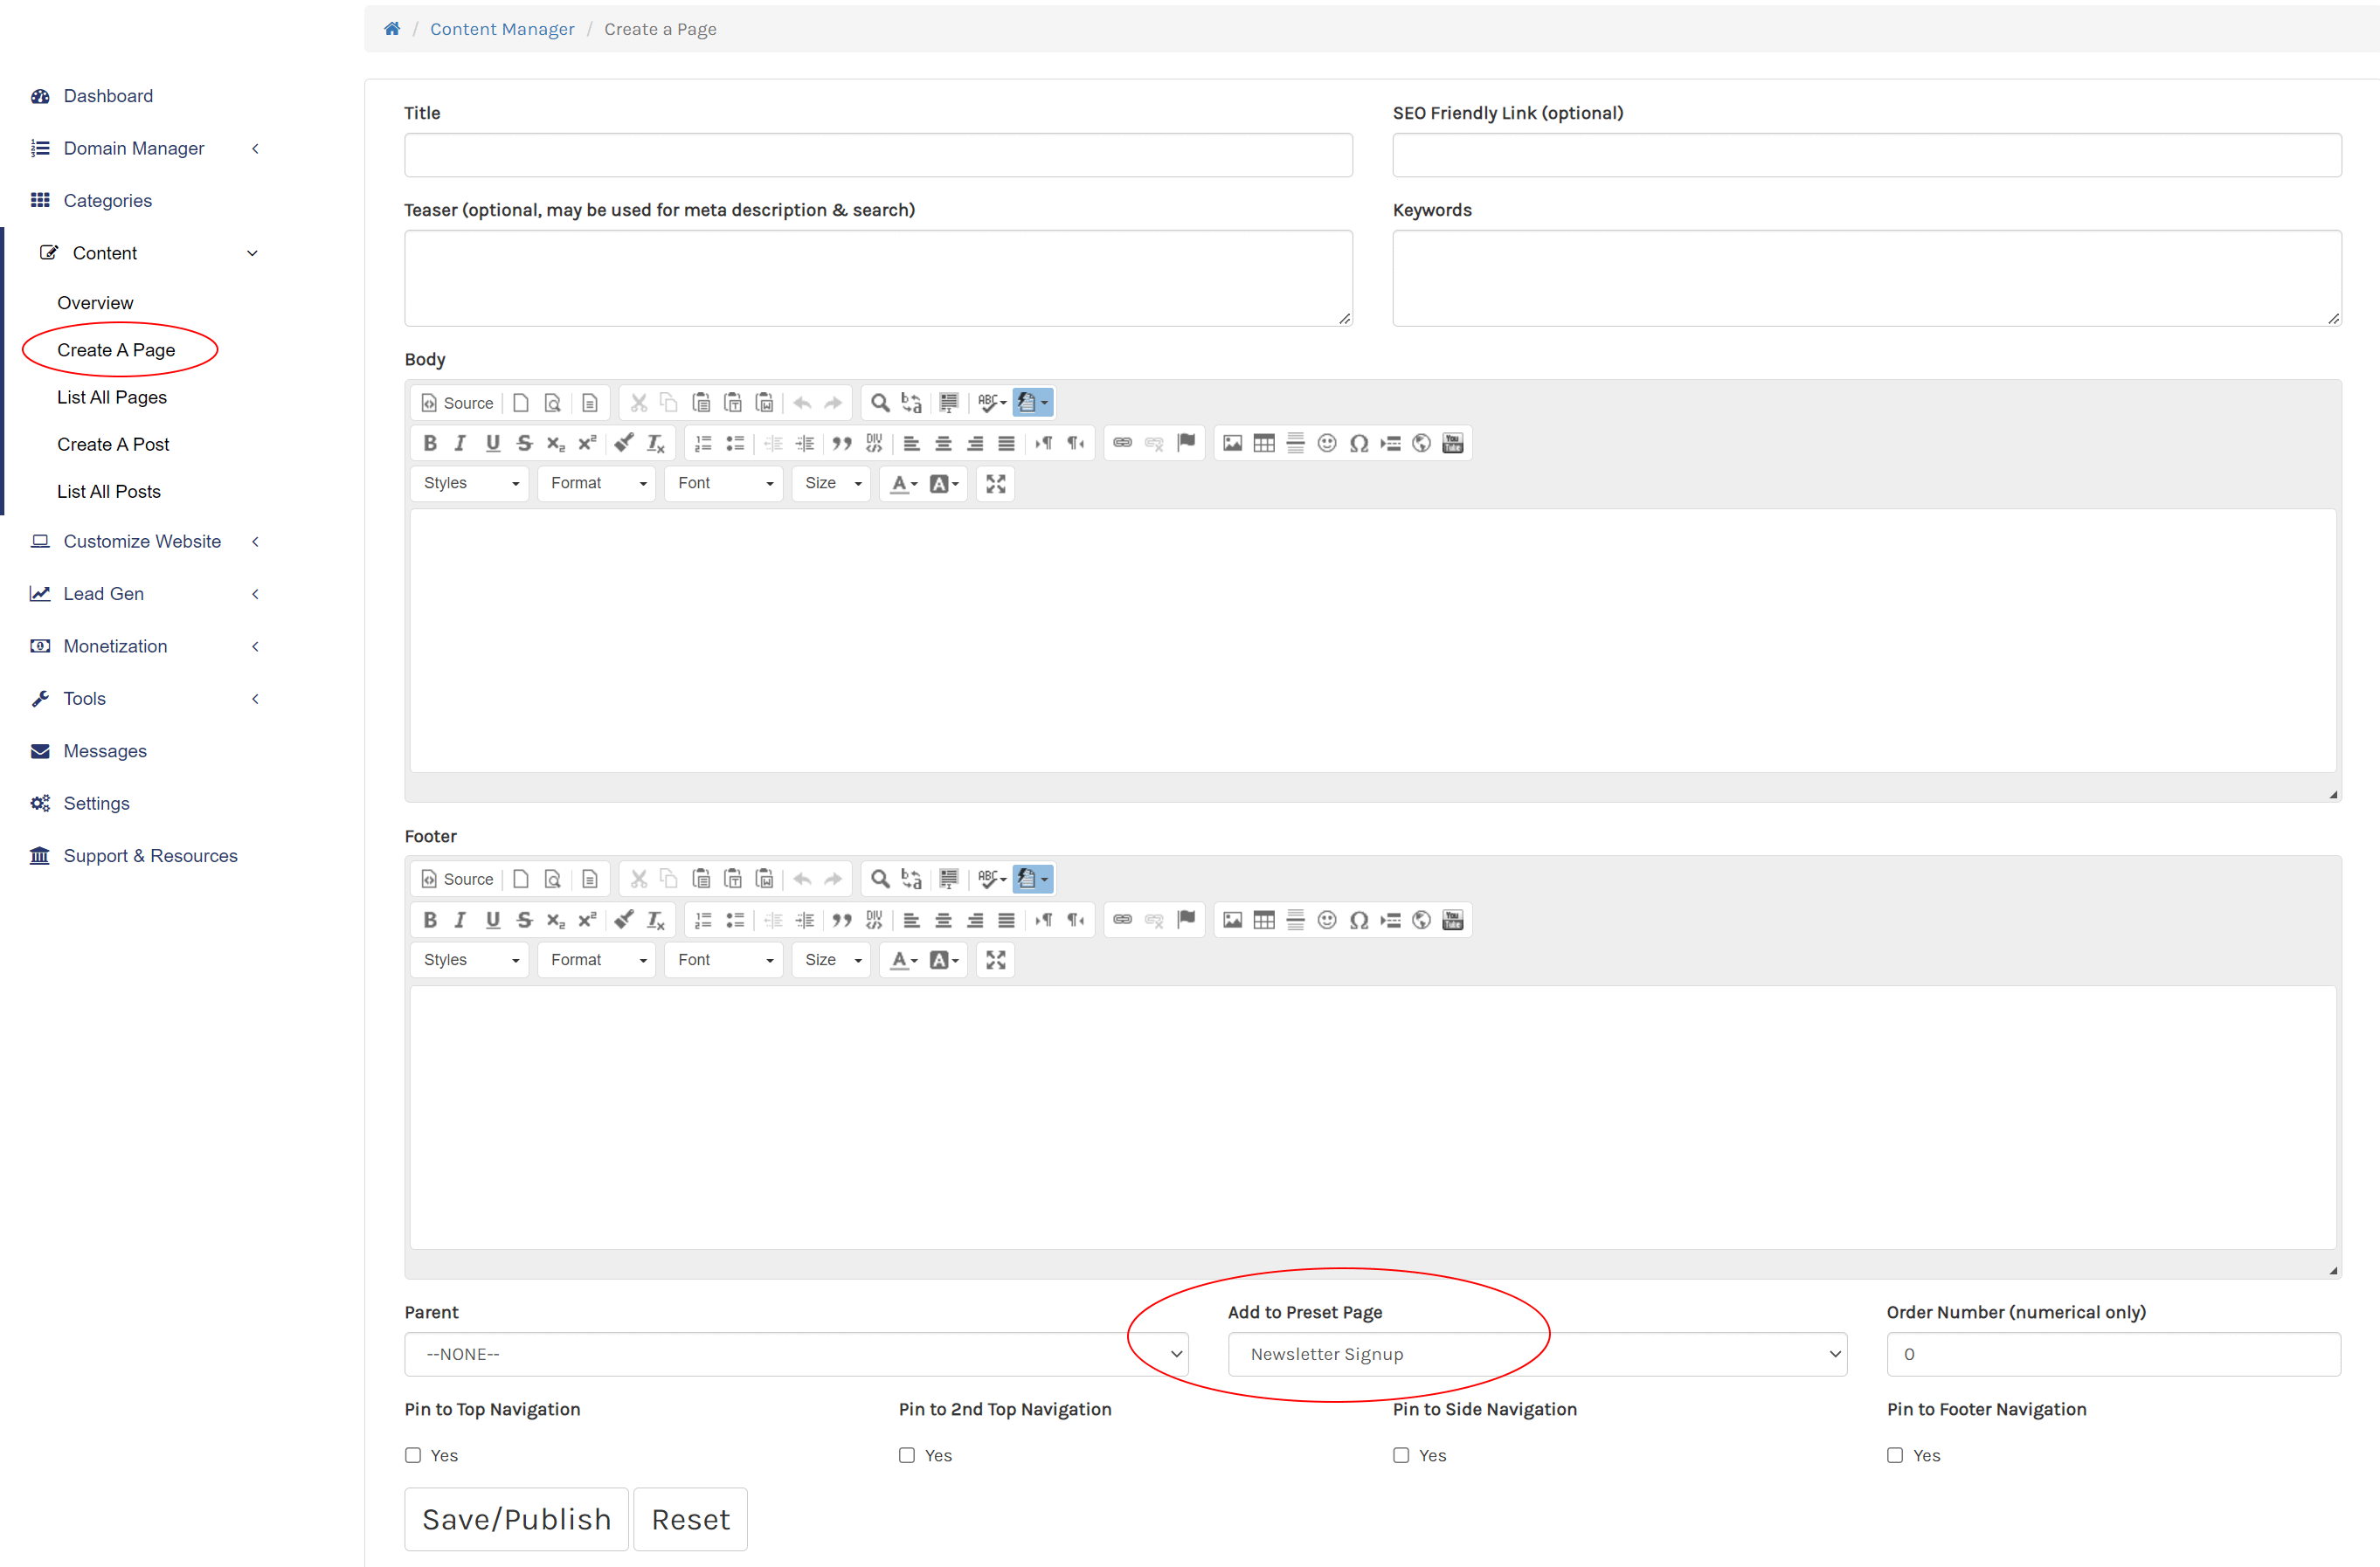Open the Format dropdown in Body editor
2380x1567 pixels.
pyautogui.click(x=597, y=484)
